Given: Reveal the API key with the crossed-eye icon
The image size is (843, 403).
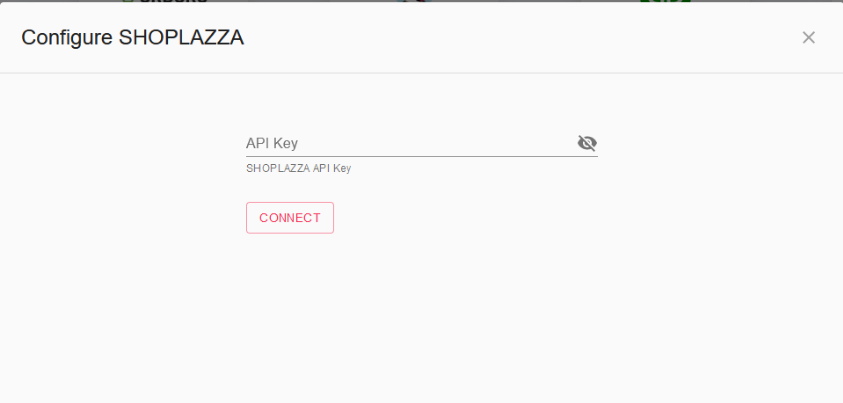Looking at the screenshot, I should point(587,143).
